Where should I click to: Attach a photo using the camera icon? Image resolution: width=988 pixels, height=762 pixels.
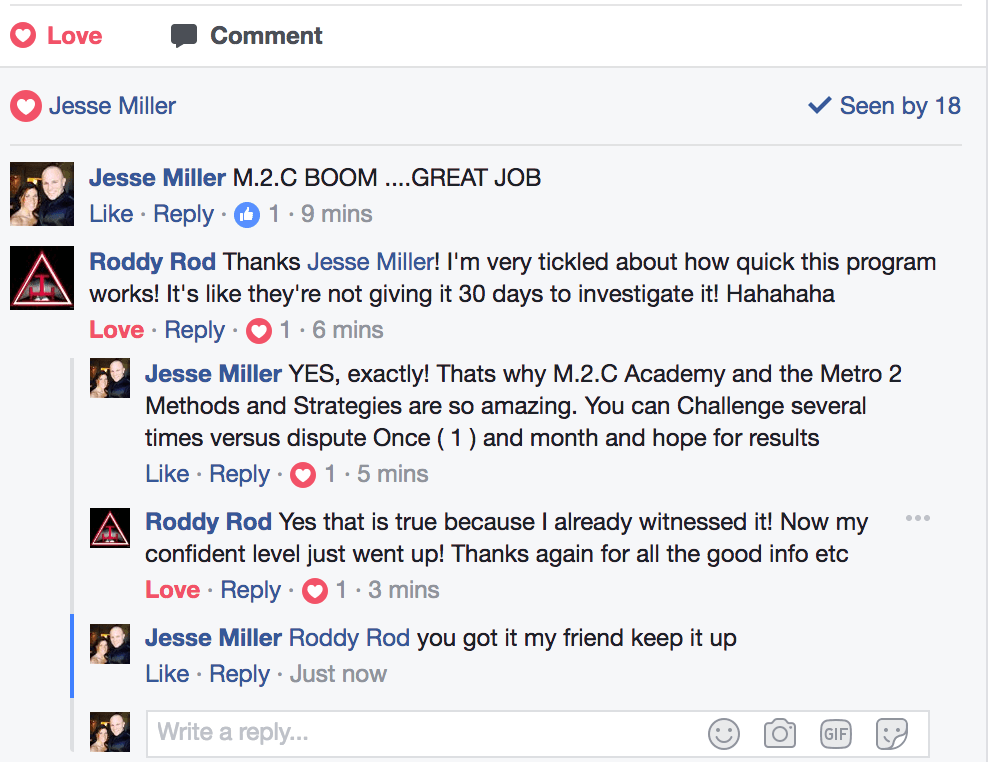tap(779, 734)
